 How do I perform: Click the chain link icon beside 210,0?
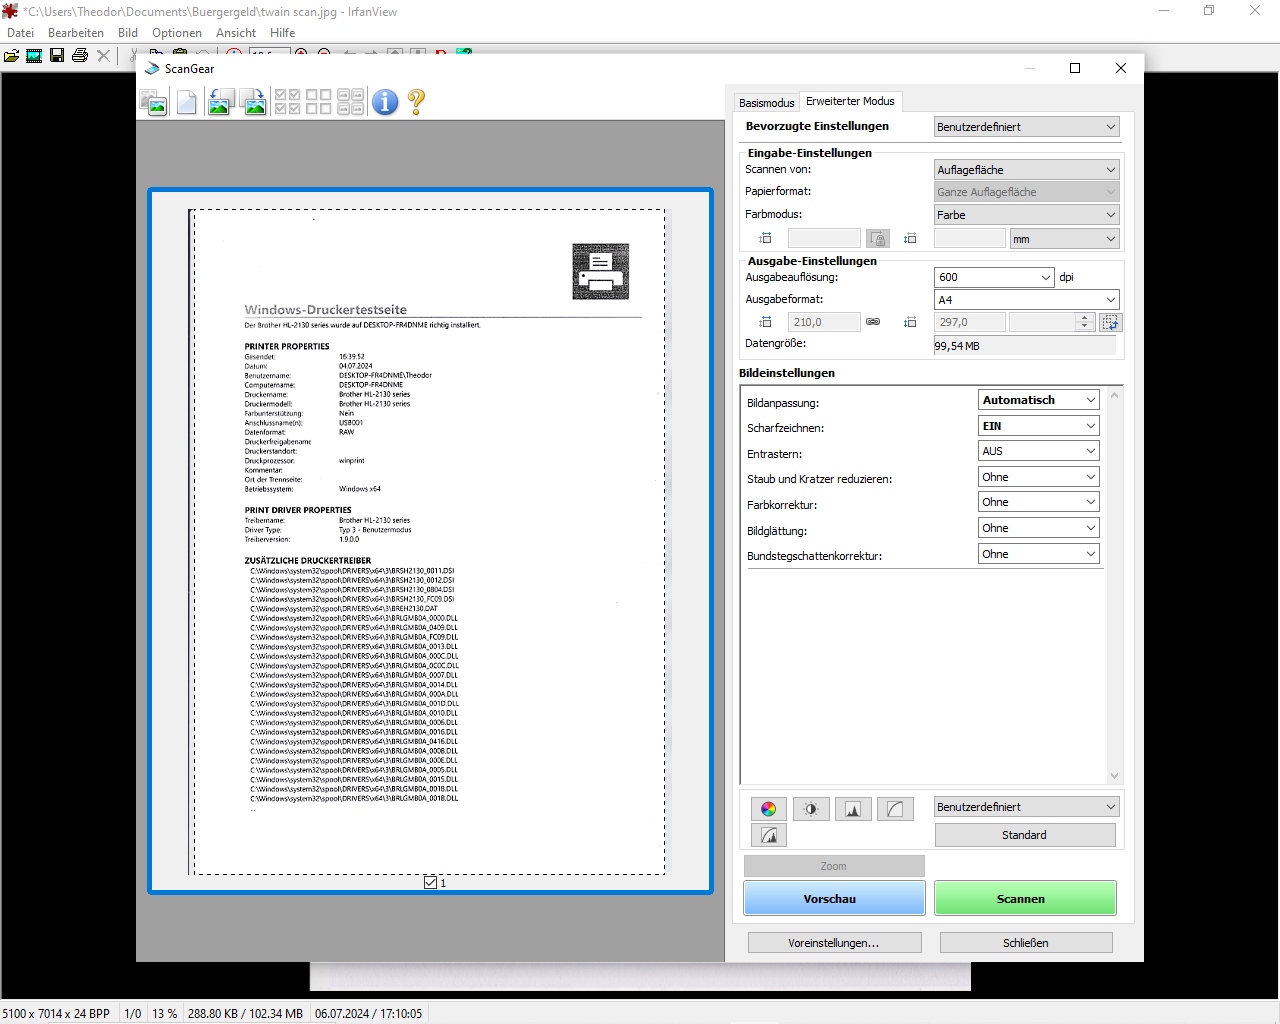coord(873,322)
